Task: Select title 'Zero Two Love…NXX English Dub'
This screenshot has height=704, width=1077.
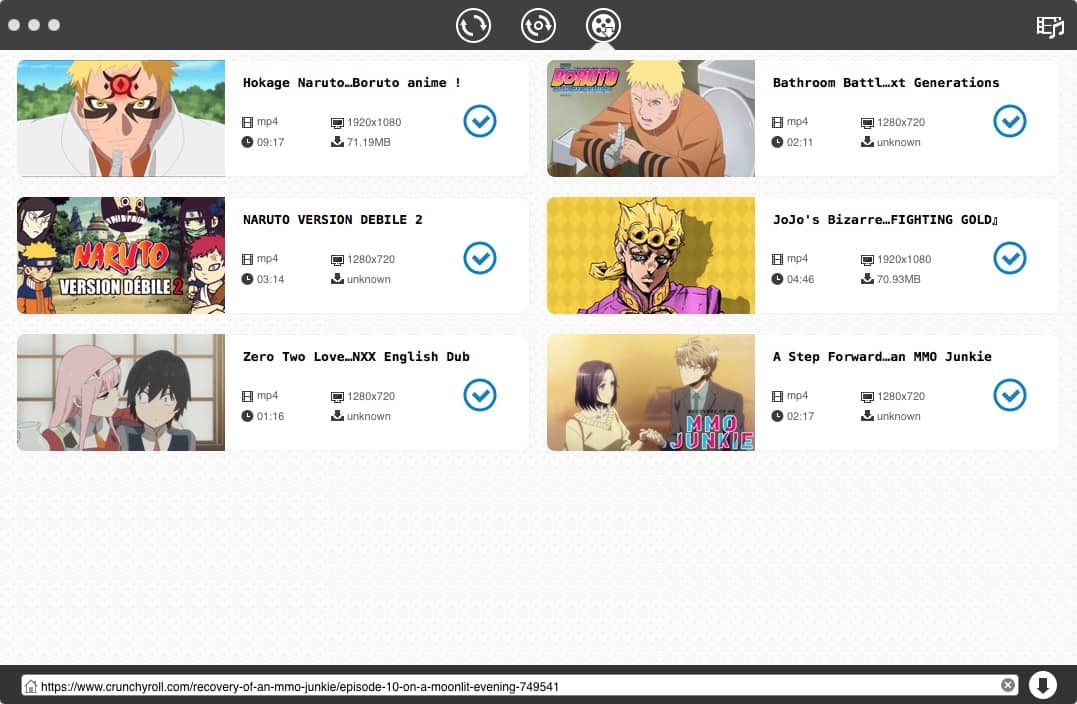Action: point(356,356)
